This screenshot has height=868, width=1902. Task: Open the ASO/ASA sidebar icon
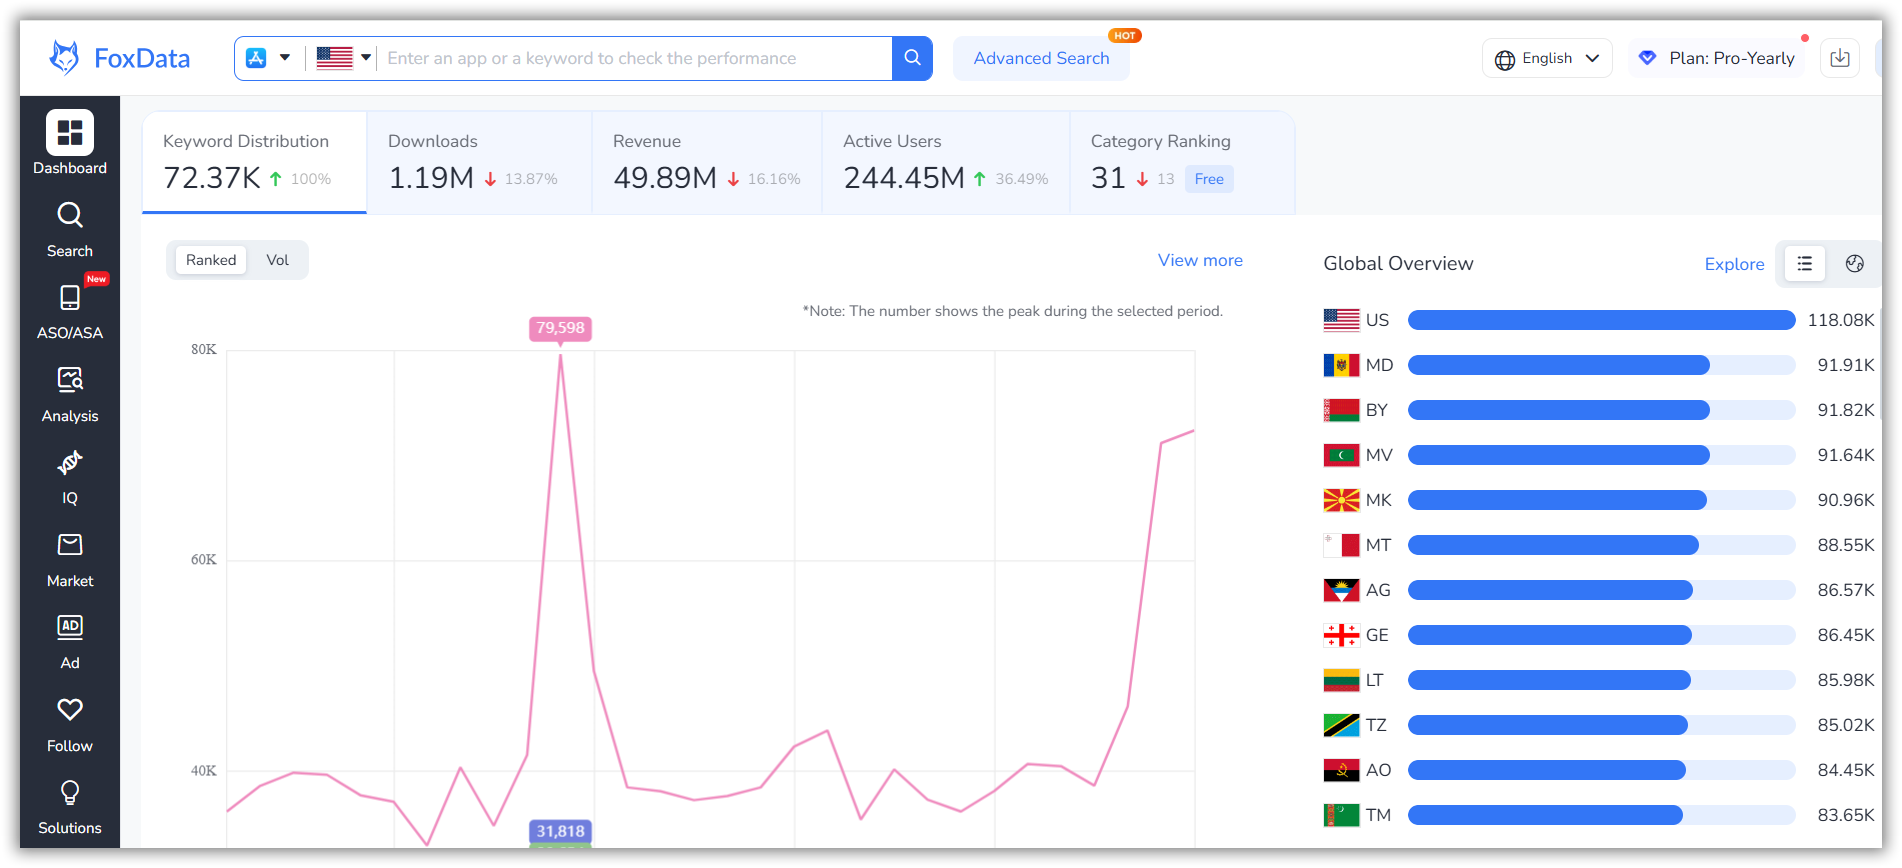pyautogui.click(x=70, y=298)
